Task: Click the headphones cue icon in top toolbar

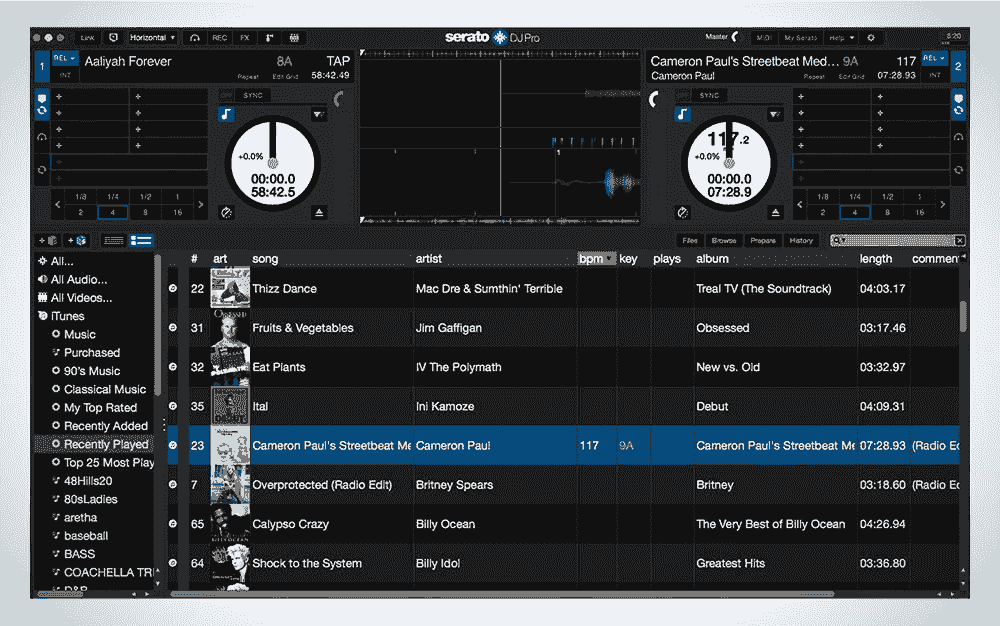Action: [x=195, y=38]
